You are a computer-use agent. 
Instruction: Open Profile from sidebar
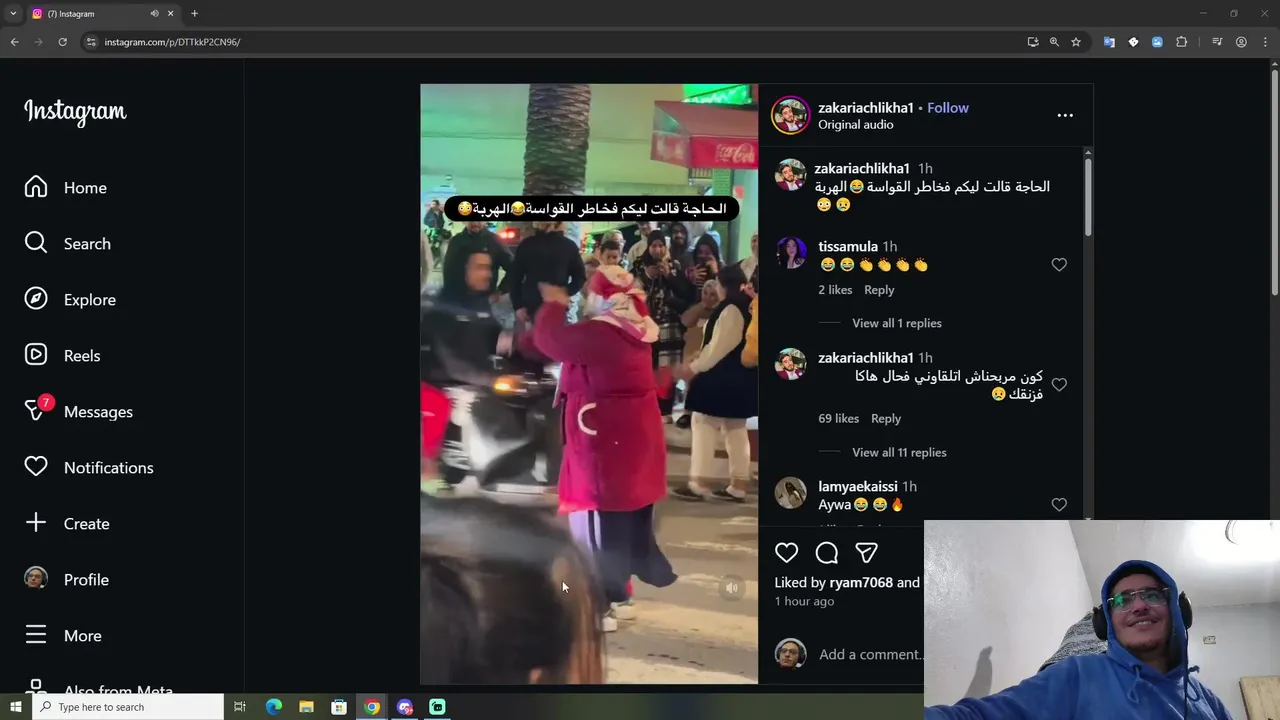tap(67, 580)
